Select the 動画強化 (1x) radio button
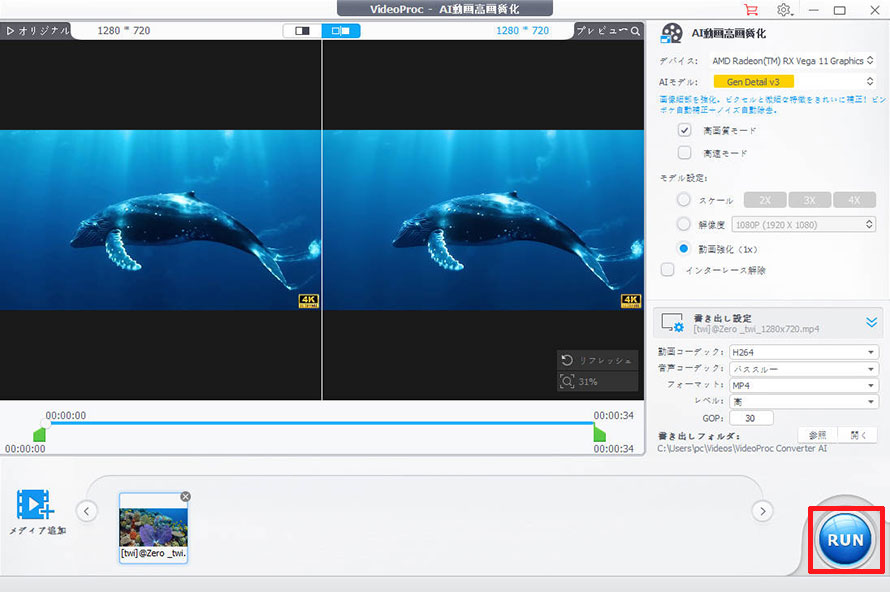The image size is (890, 592). pyautogui.click(x=684, y=249)
